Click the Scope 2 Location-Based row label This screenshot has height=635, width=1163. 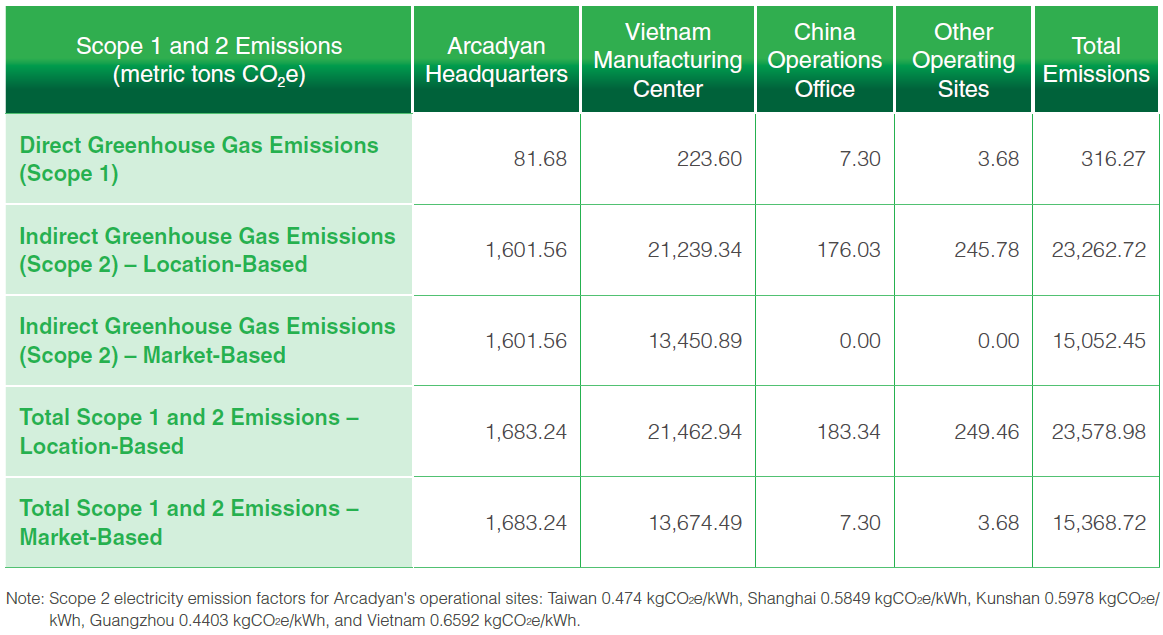tap(207, 250)
